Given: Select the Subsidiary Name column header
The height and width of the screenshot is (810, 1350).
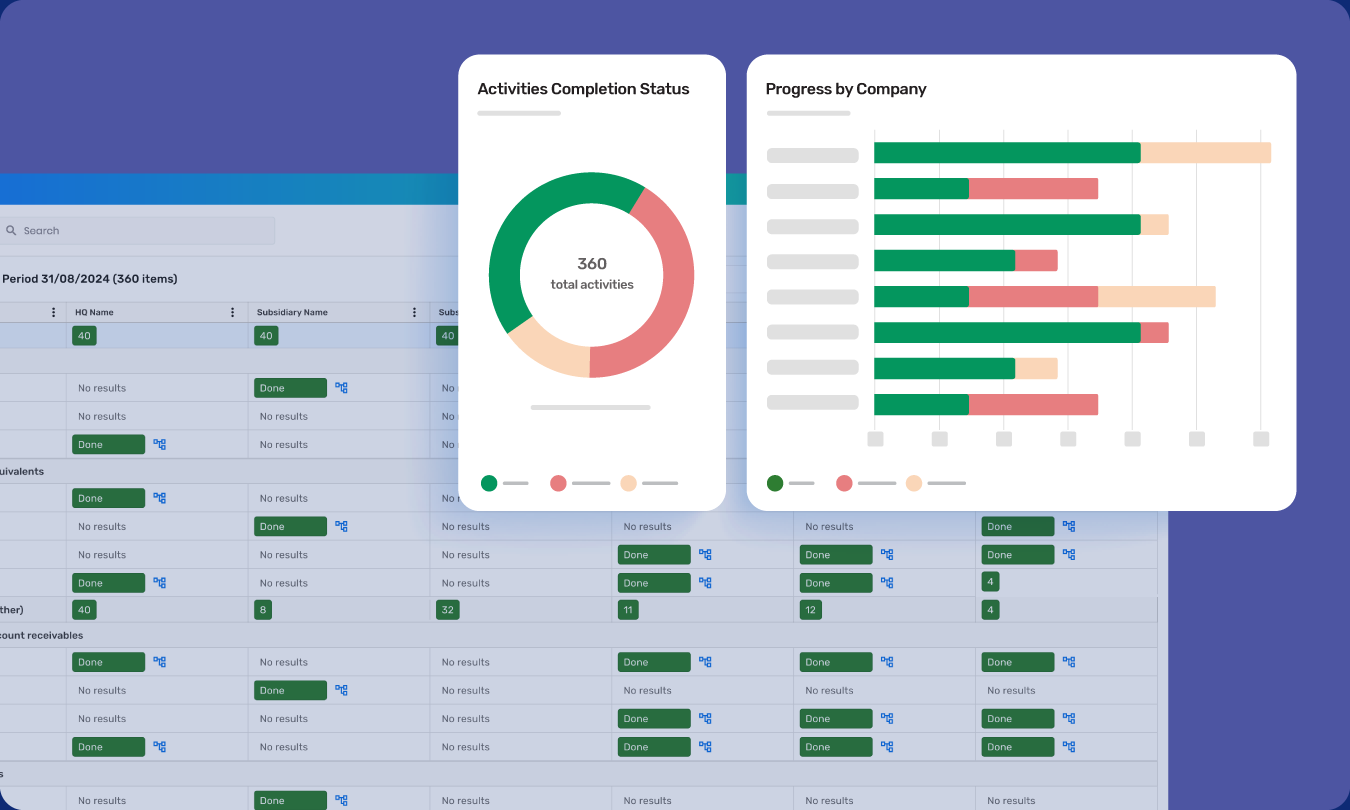Looking at the screenshot, I should 292,312.
